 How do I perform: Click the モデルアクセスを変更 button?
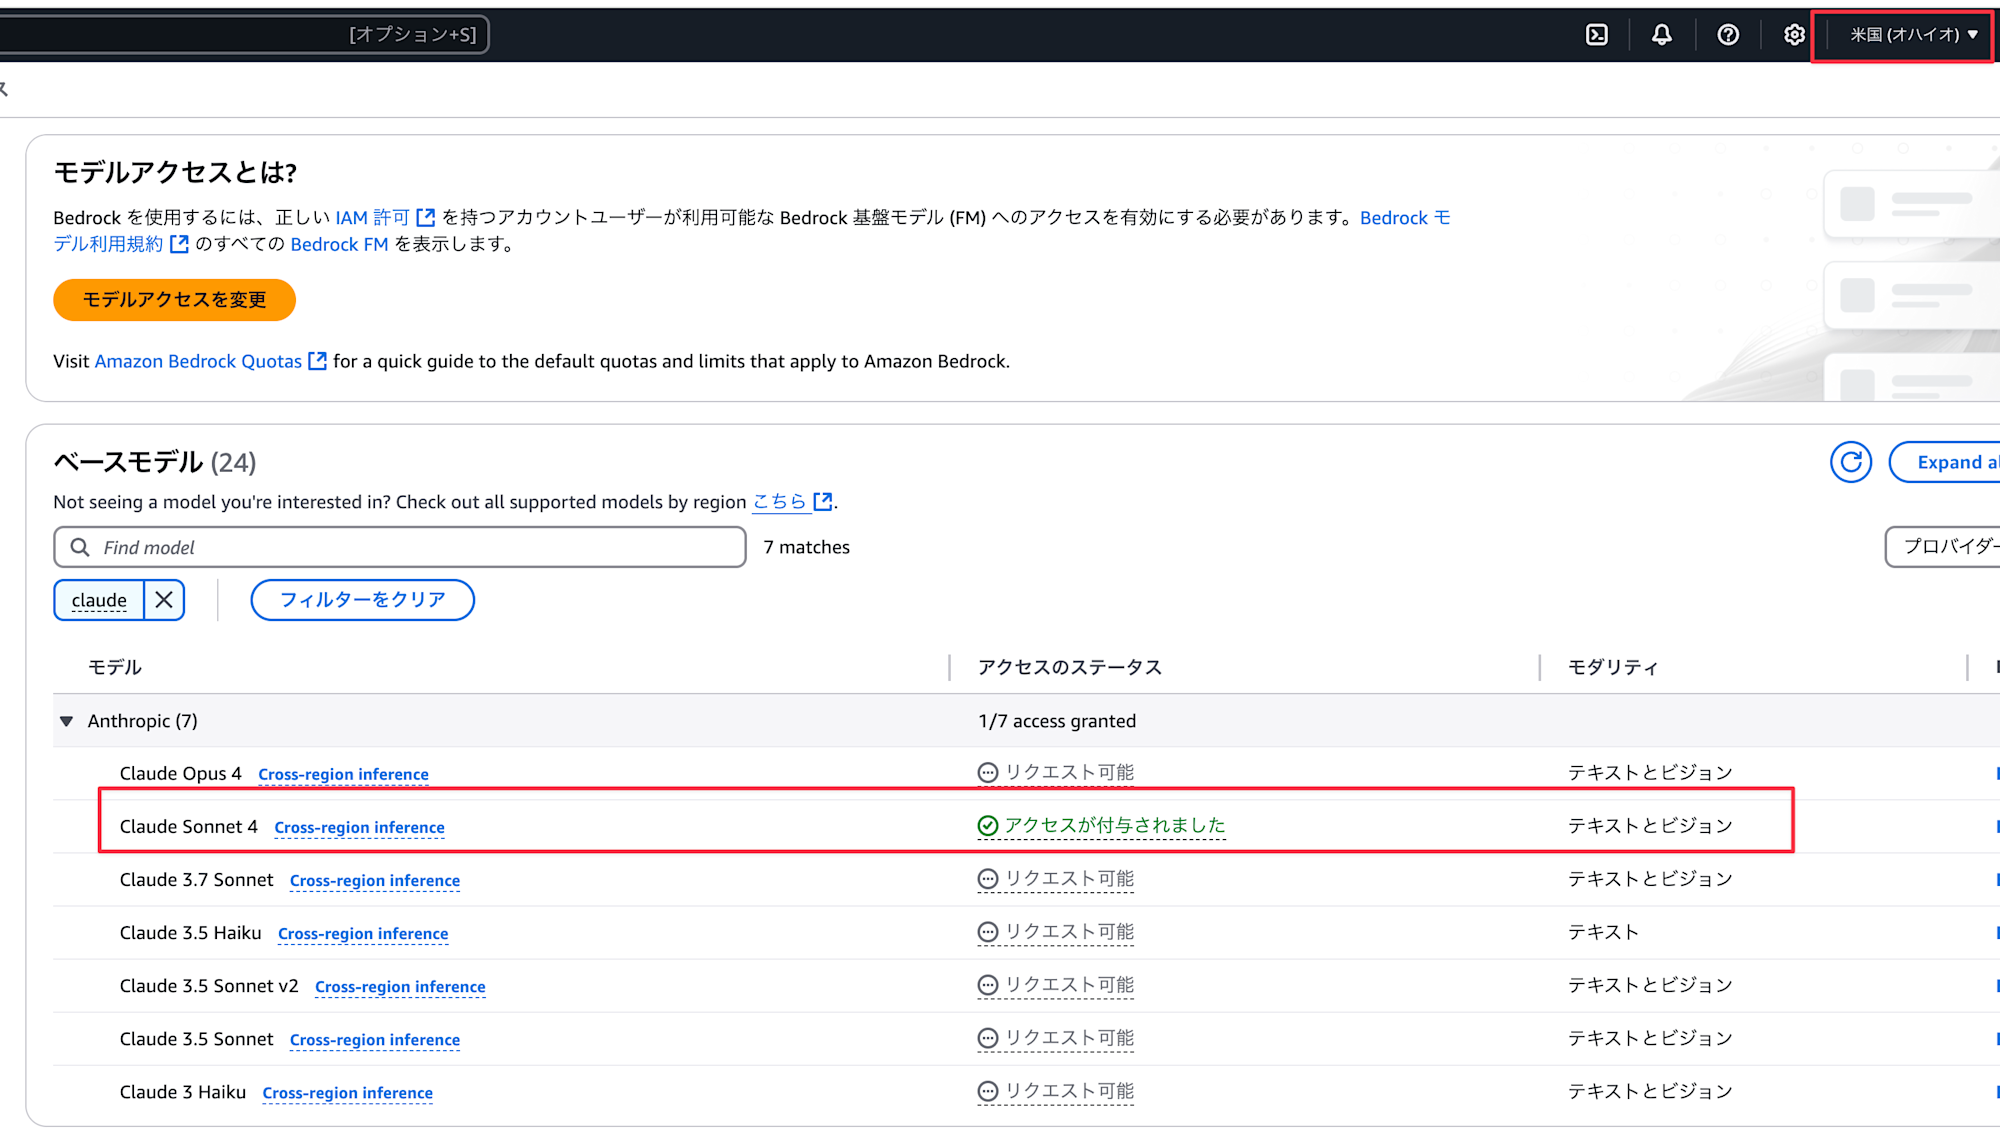tap(174, 300)
